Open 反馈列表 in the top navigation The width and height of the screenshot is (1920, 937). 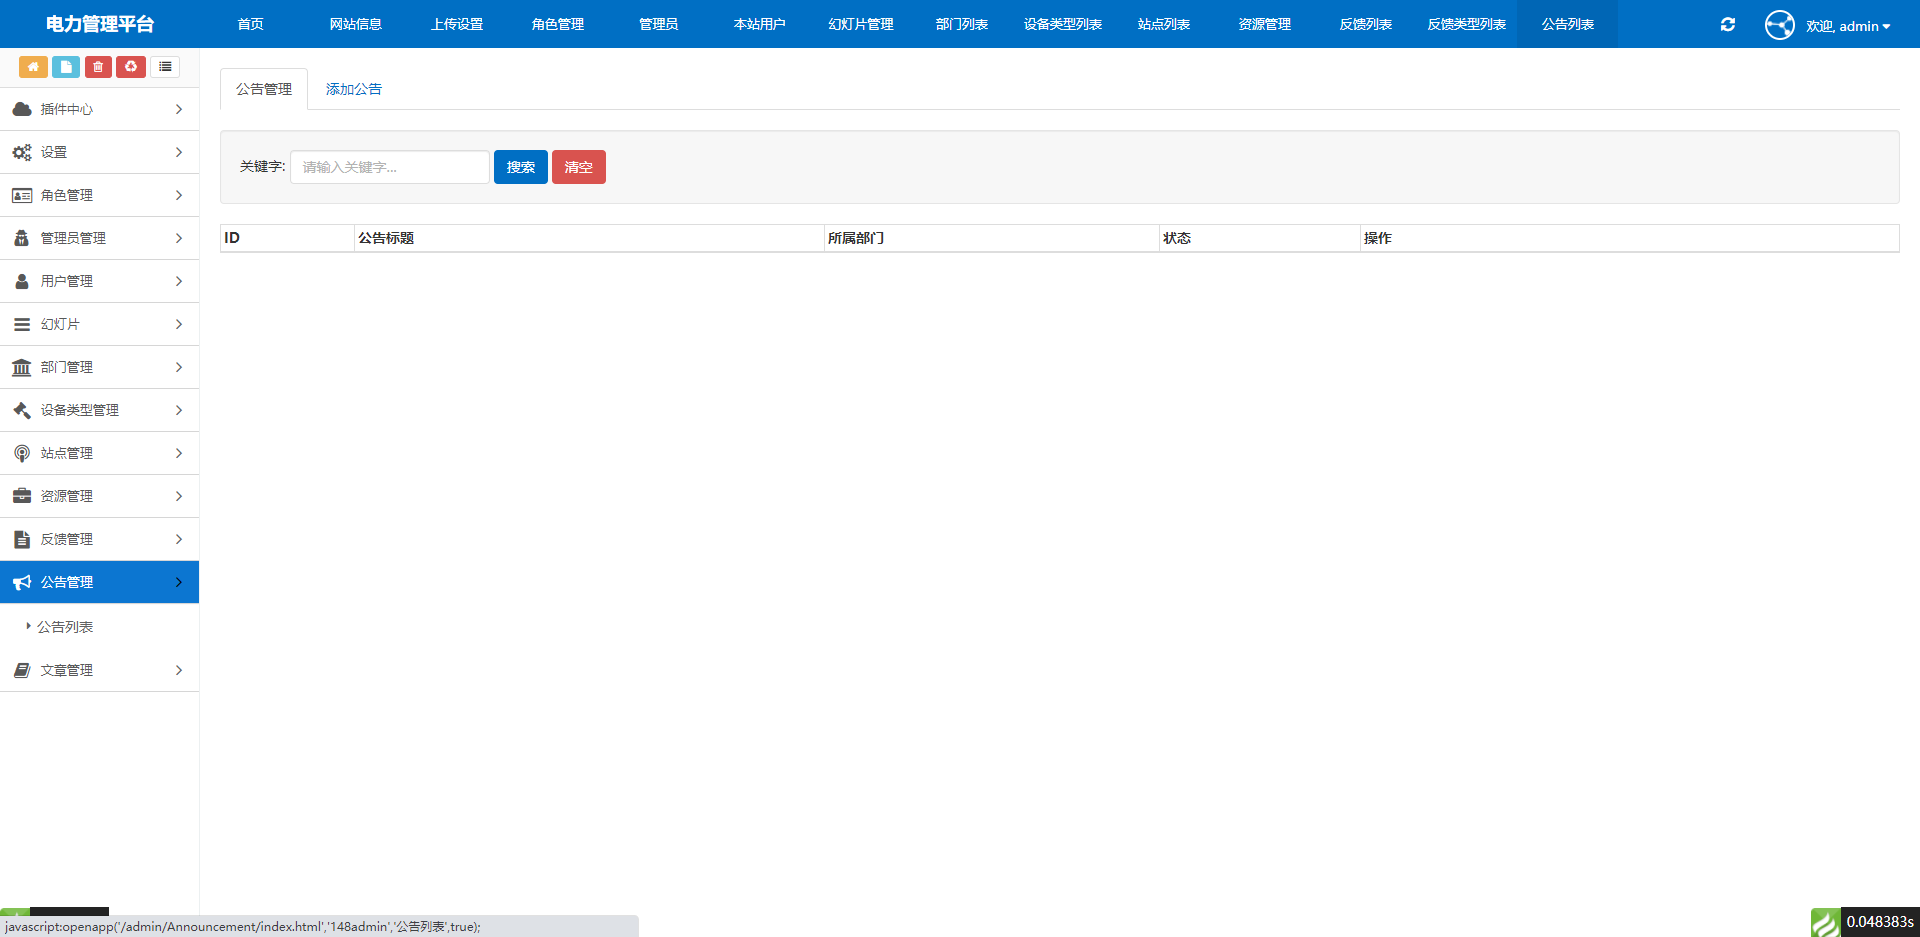(1366, 24)
